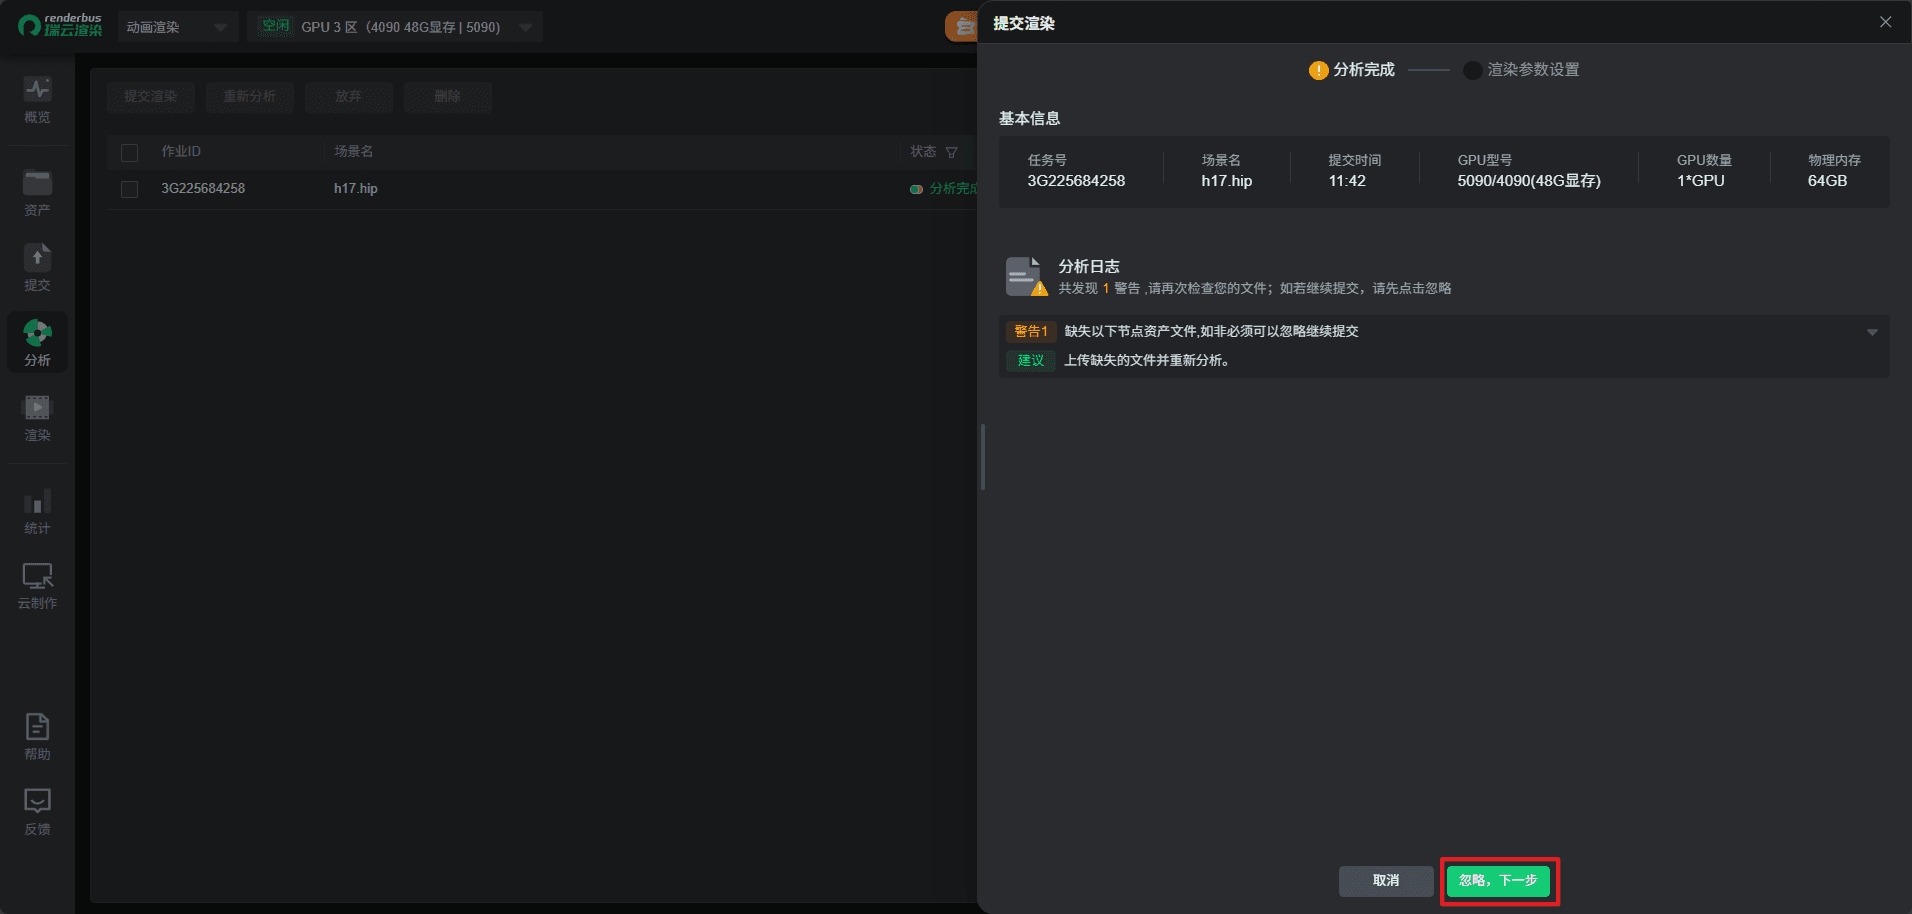
Task: Open the GPU 3 区 zone dropdown
Action: pyautogui.click(x=395, y=27)
